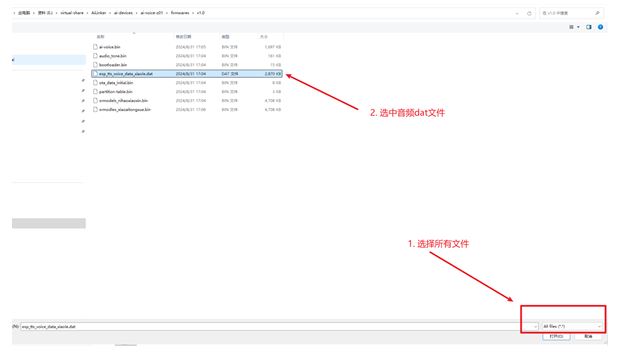Go to the firmwares breadcrumb folder
Screen dimensions: 621x362
pyautogui.click(x=180, y=13)
